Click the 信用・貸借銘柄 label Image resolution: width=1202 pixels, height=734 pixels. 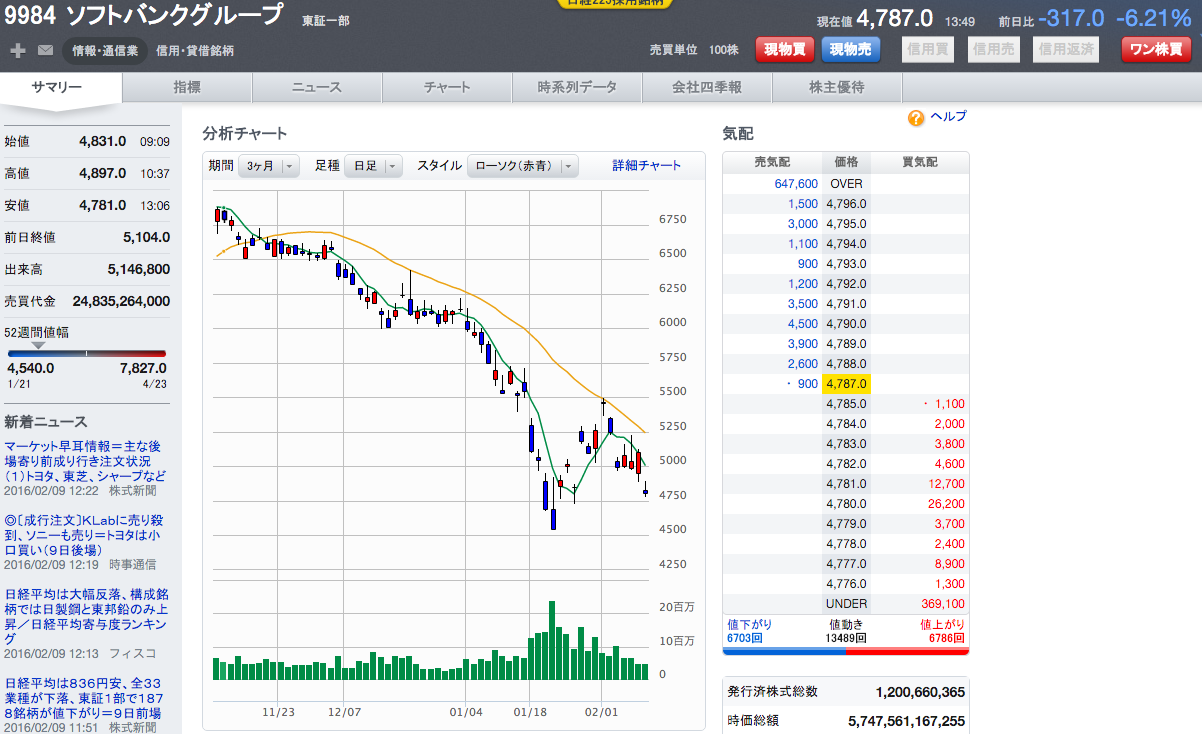195,50
